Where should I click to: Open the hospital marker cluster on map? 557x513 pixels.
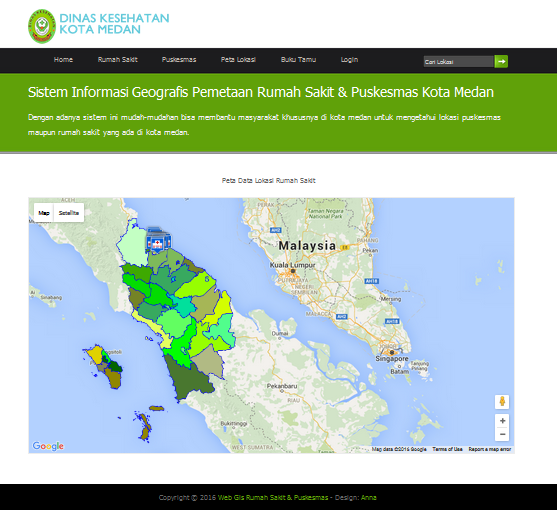pos(158,240)
